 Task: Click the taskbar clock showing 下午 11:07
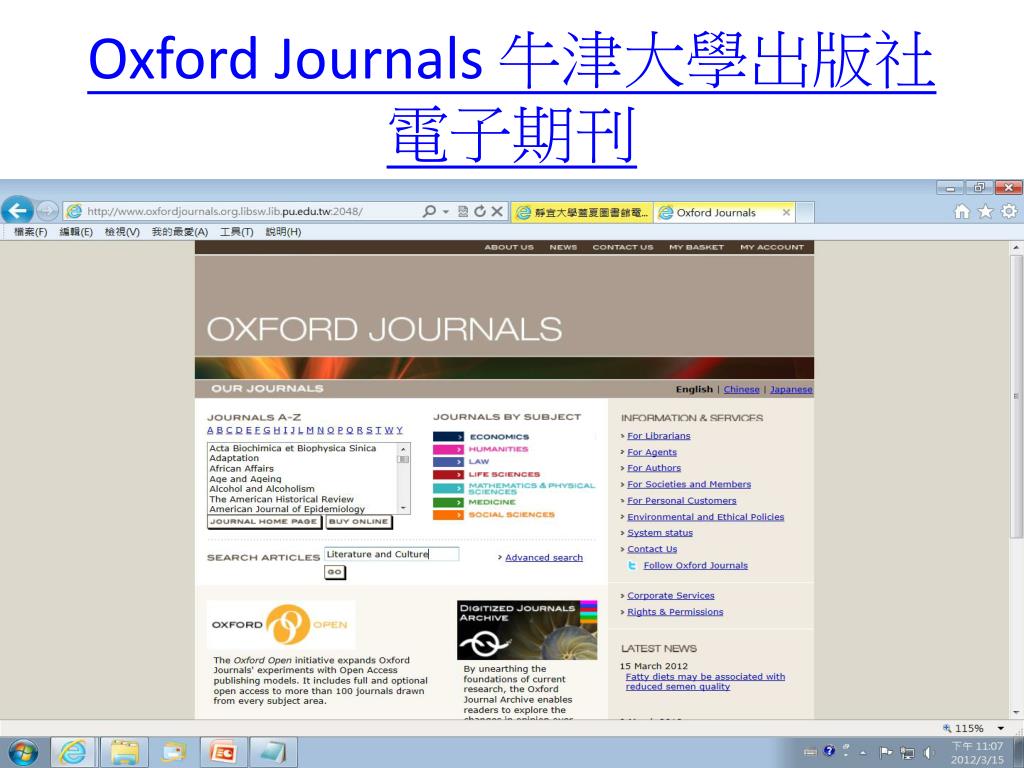pos(977,753)
